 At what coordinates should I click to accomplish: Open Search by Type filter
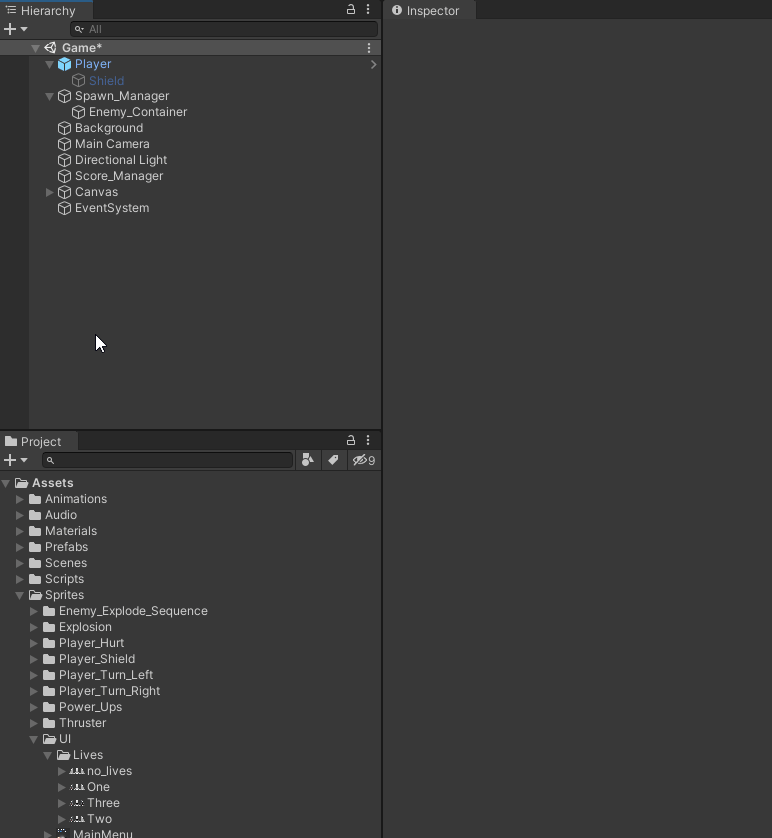[x=308, y=460]
